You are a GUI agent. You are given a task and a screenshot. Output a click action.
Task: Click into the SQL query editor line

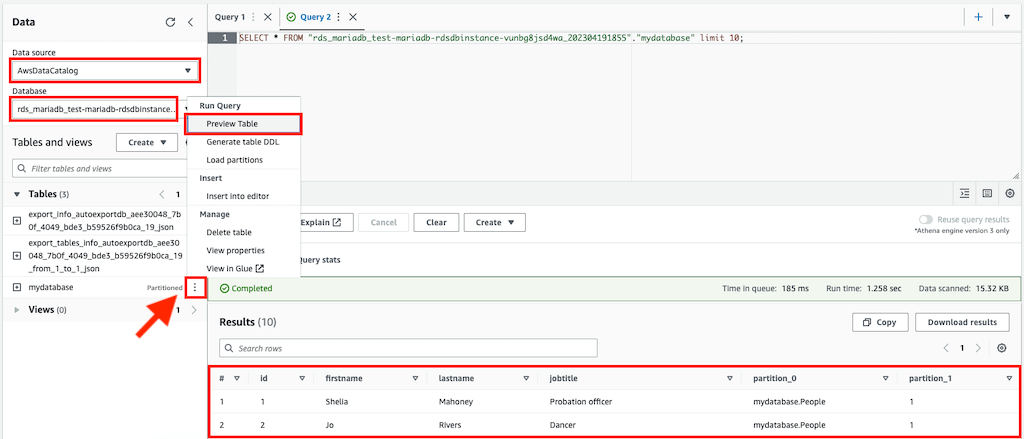(491, 38)
